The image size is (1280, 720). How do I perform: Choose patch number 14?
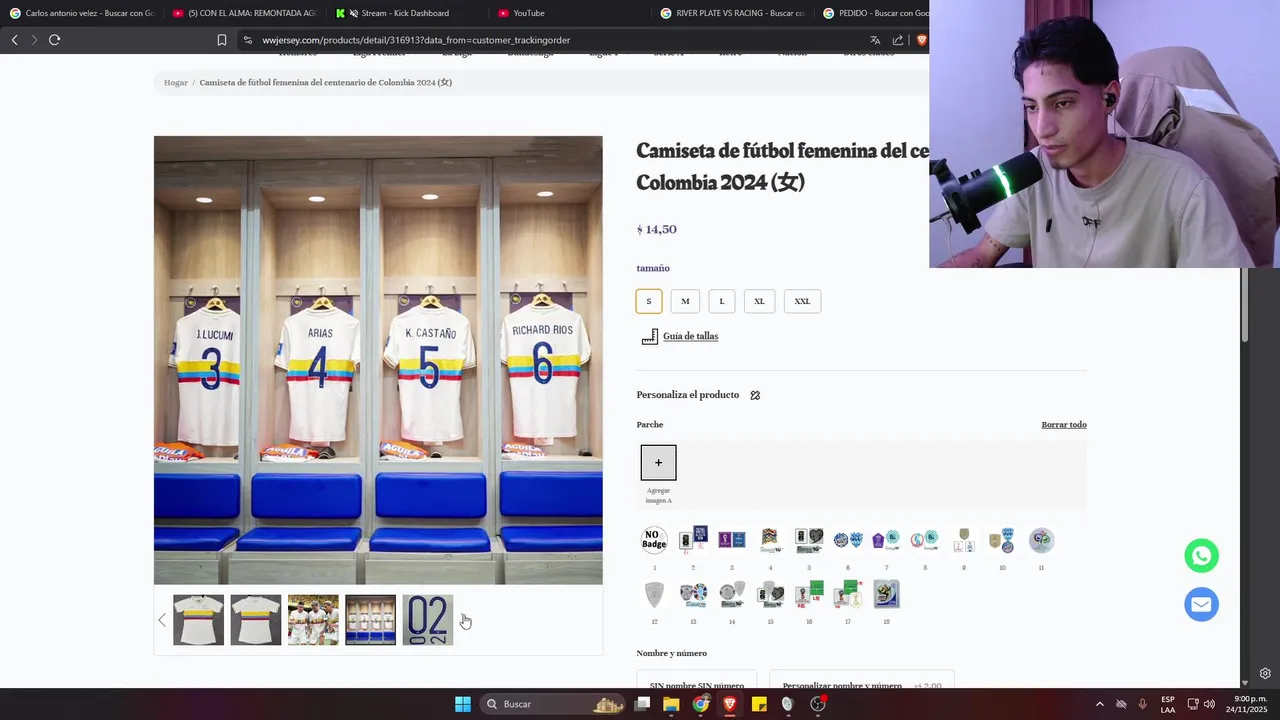click(x=732, y=594)
